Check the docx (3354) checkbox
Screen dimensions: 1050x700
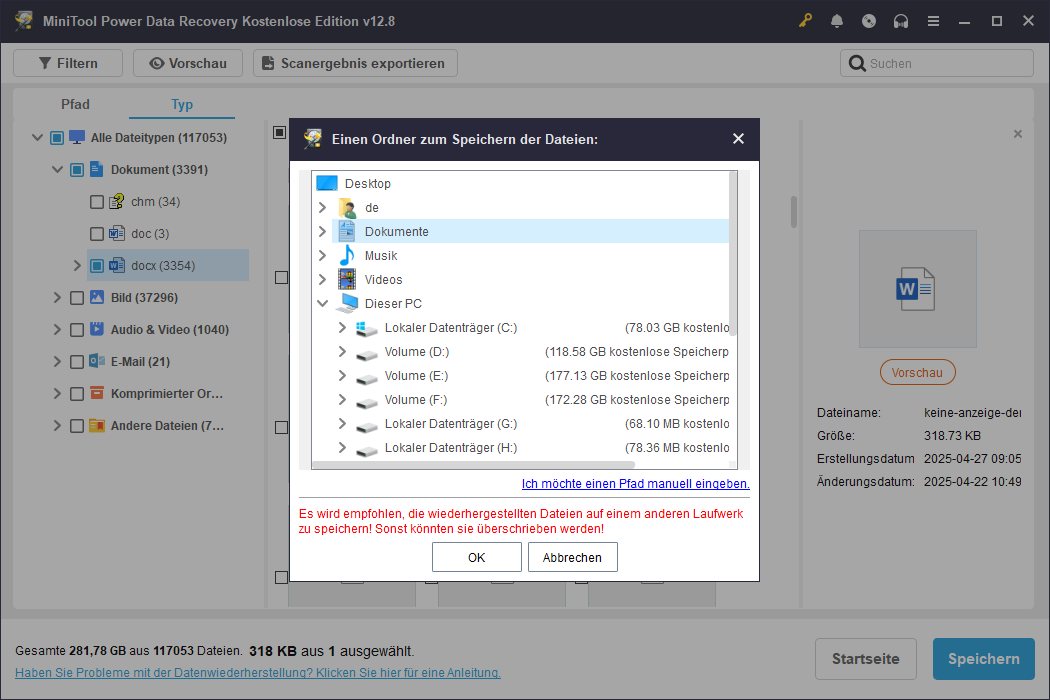(x=97, y=265)
